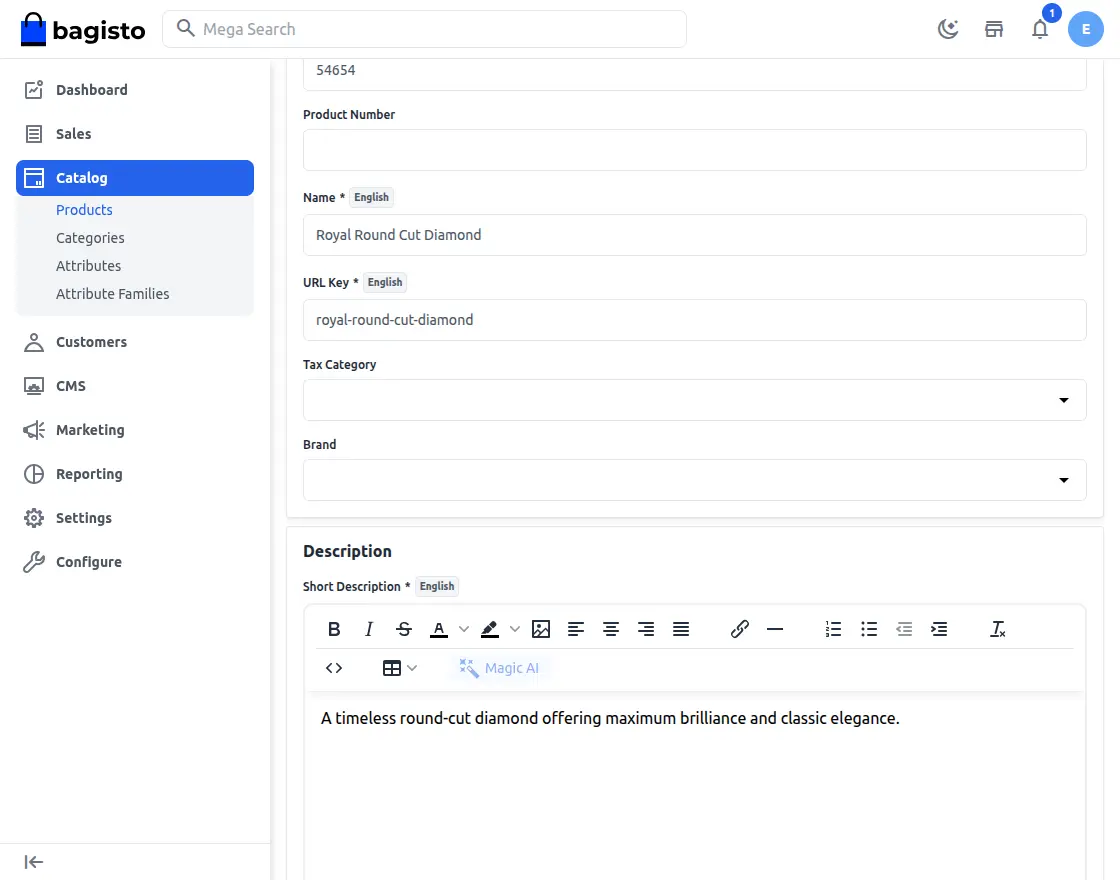The image size is (1120, 880).
Task: Open the Brand dropdown
Action: pyautogui.click(x=694, y=480)
